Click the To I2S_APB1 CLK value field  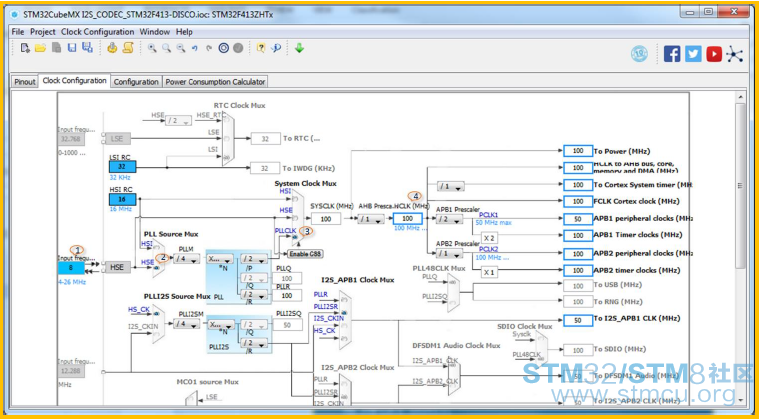pyautogui.click(x=578, y=320)
